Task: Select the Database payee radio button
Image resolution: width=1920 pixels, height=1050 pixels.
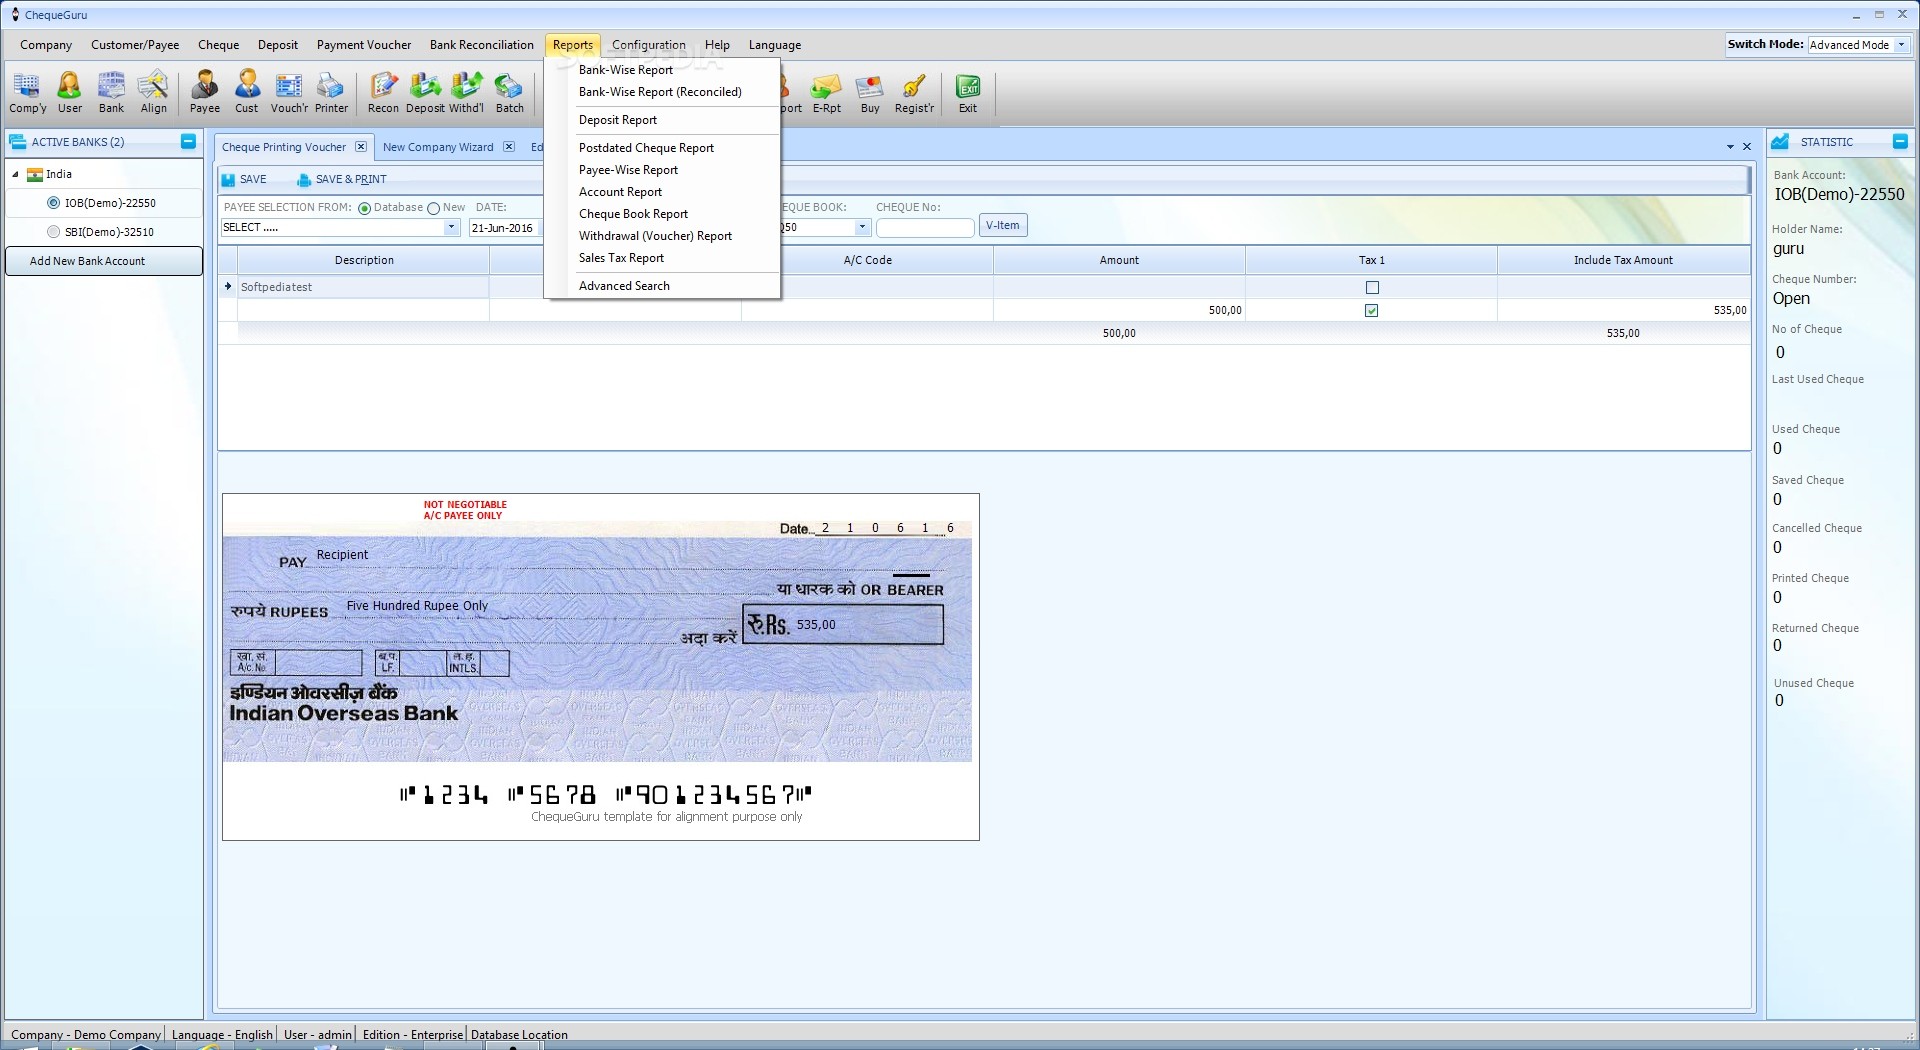Action: click(365, 208)
